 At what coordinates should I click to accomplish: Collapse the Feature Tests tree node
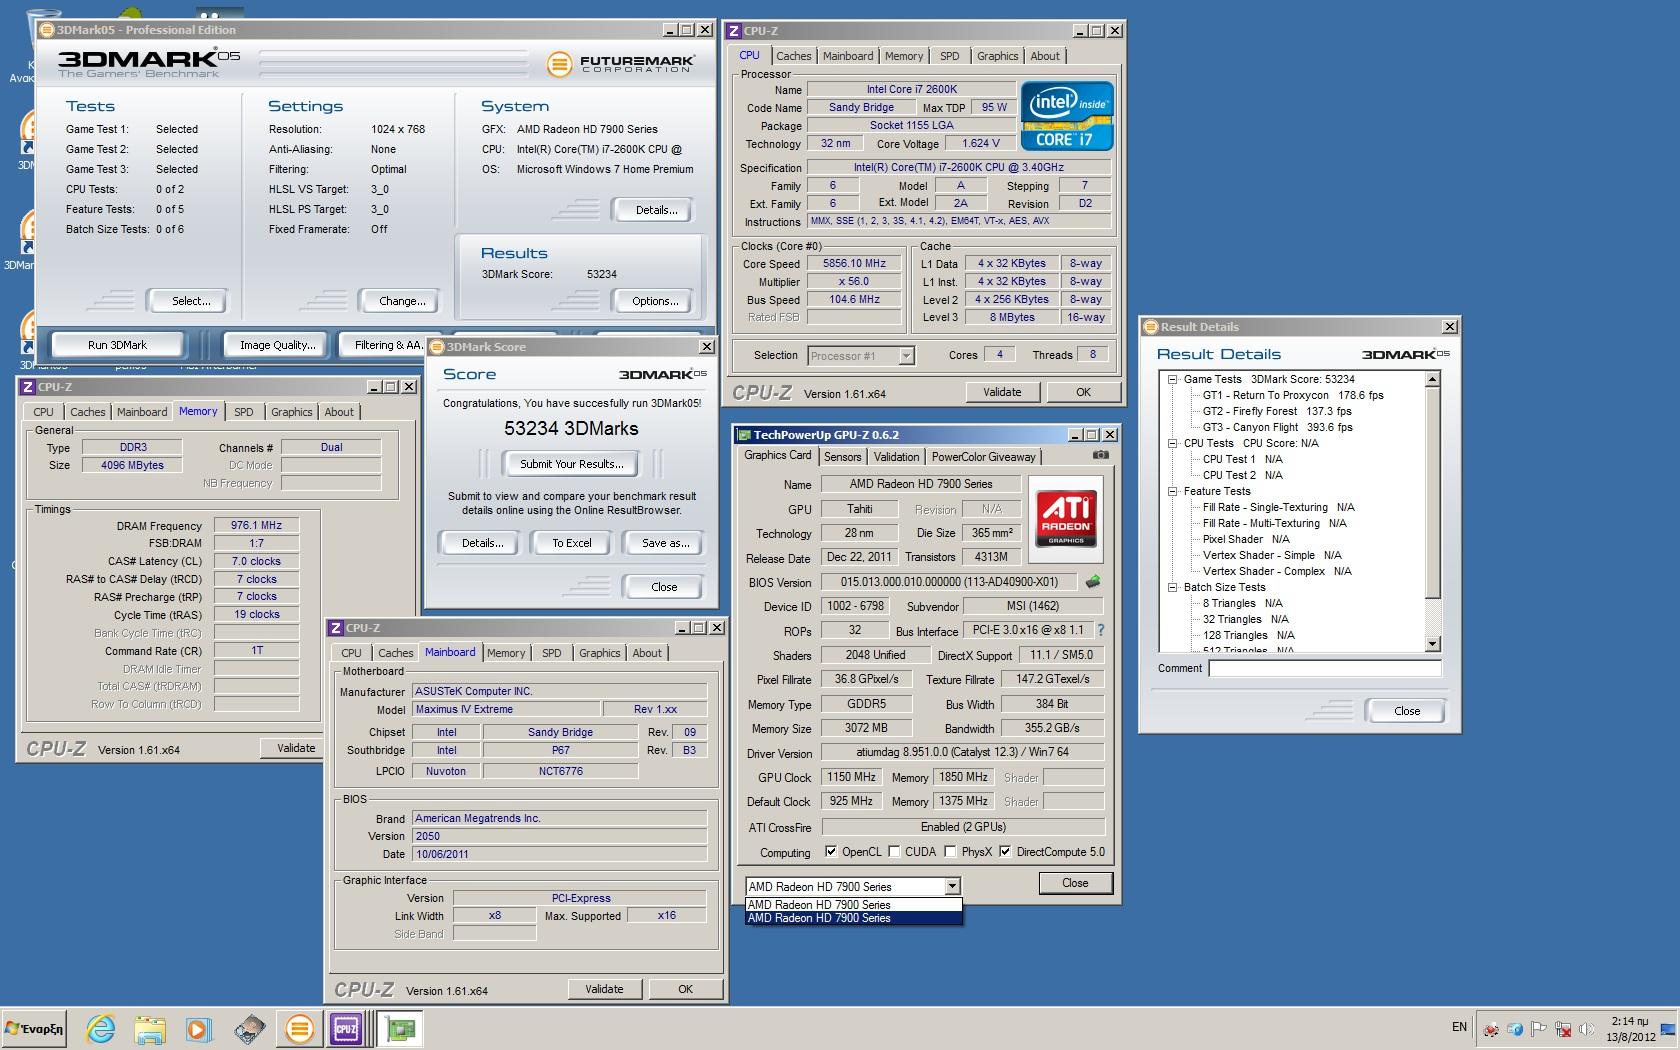(1173, 491)
